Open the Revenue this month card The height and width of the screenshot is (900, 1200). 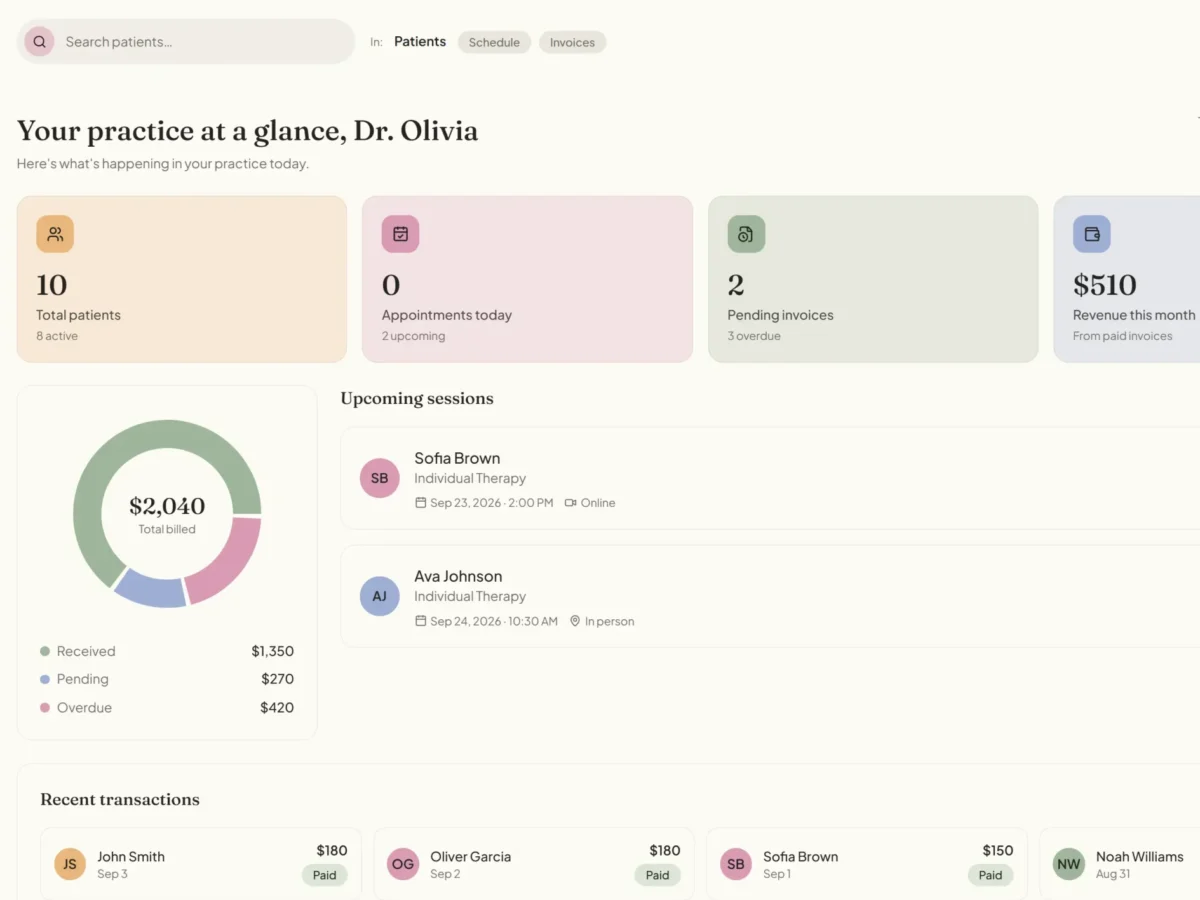[x=1127, y=279]
